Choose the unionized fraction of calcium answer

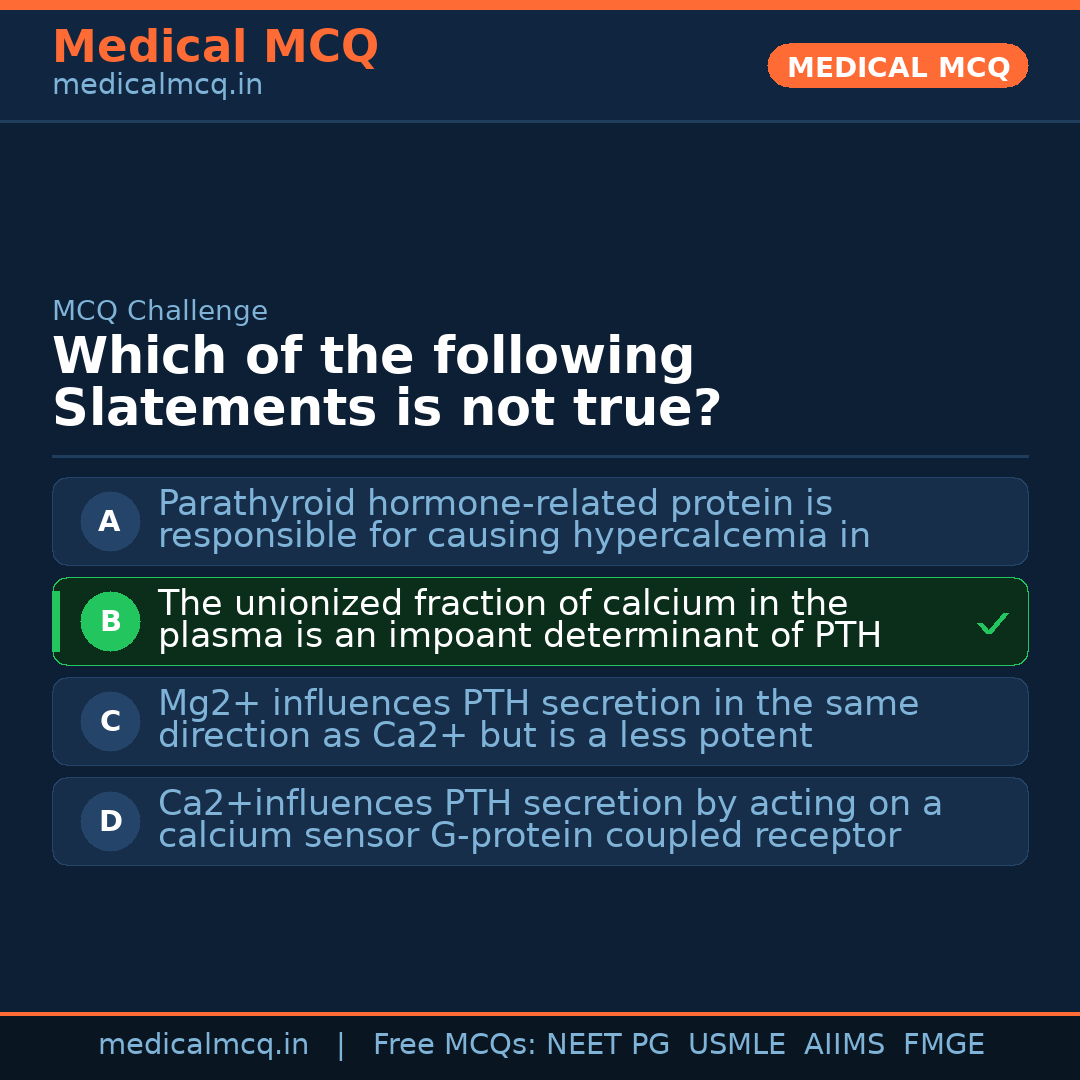(x=519, y=620)
